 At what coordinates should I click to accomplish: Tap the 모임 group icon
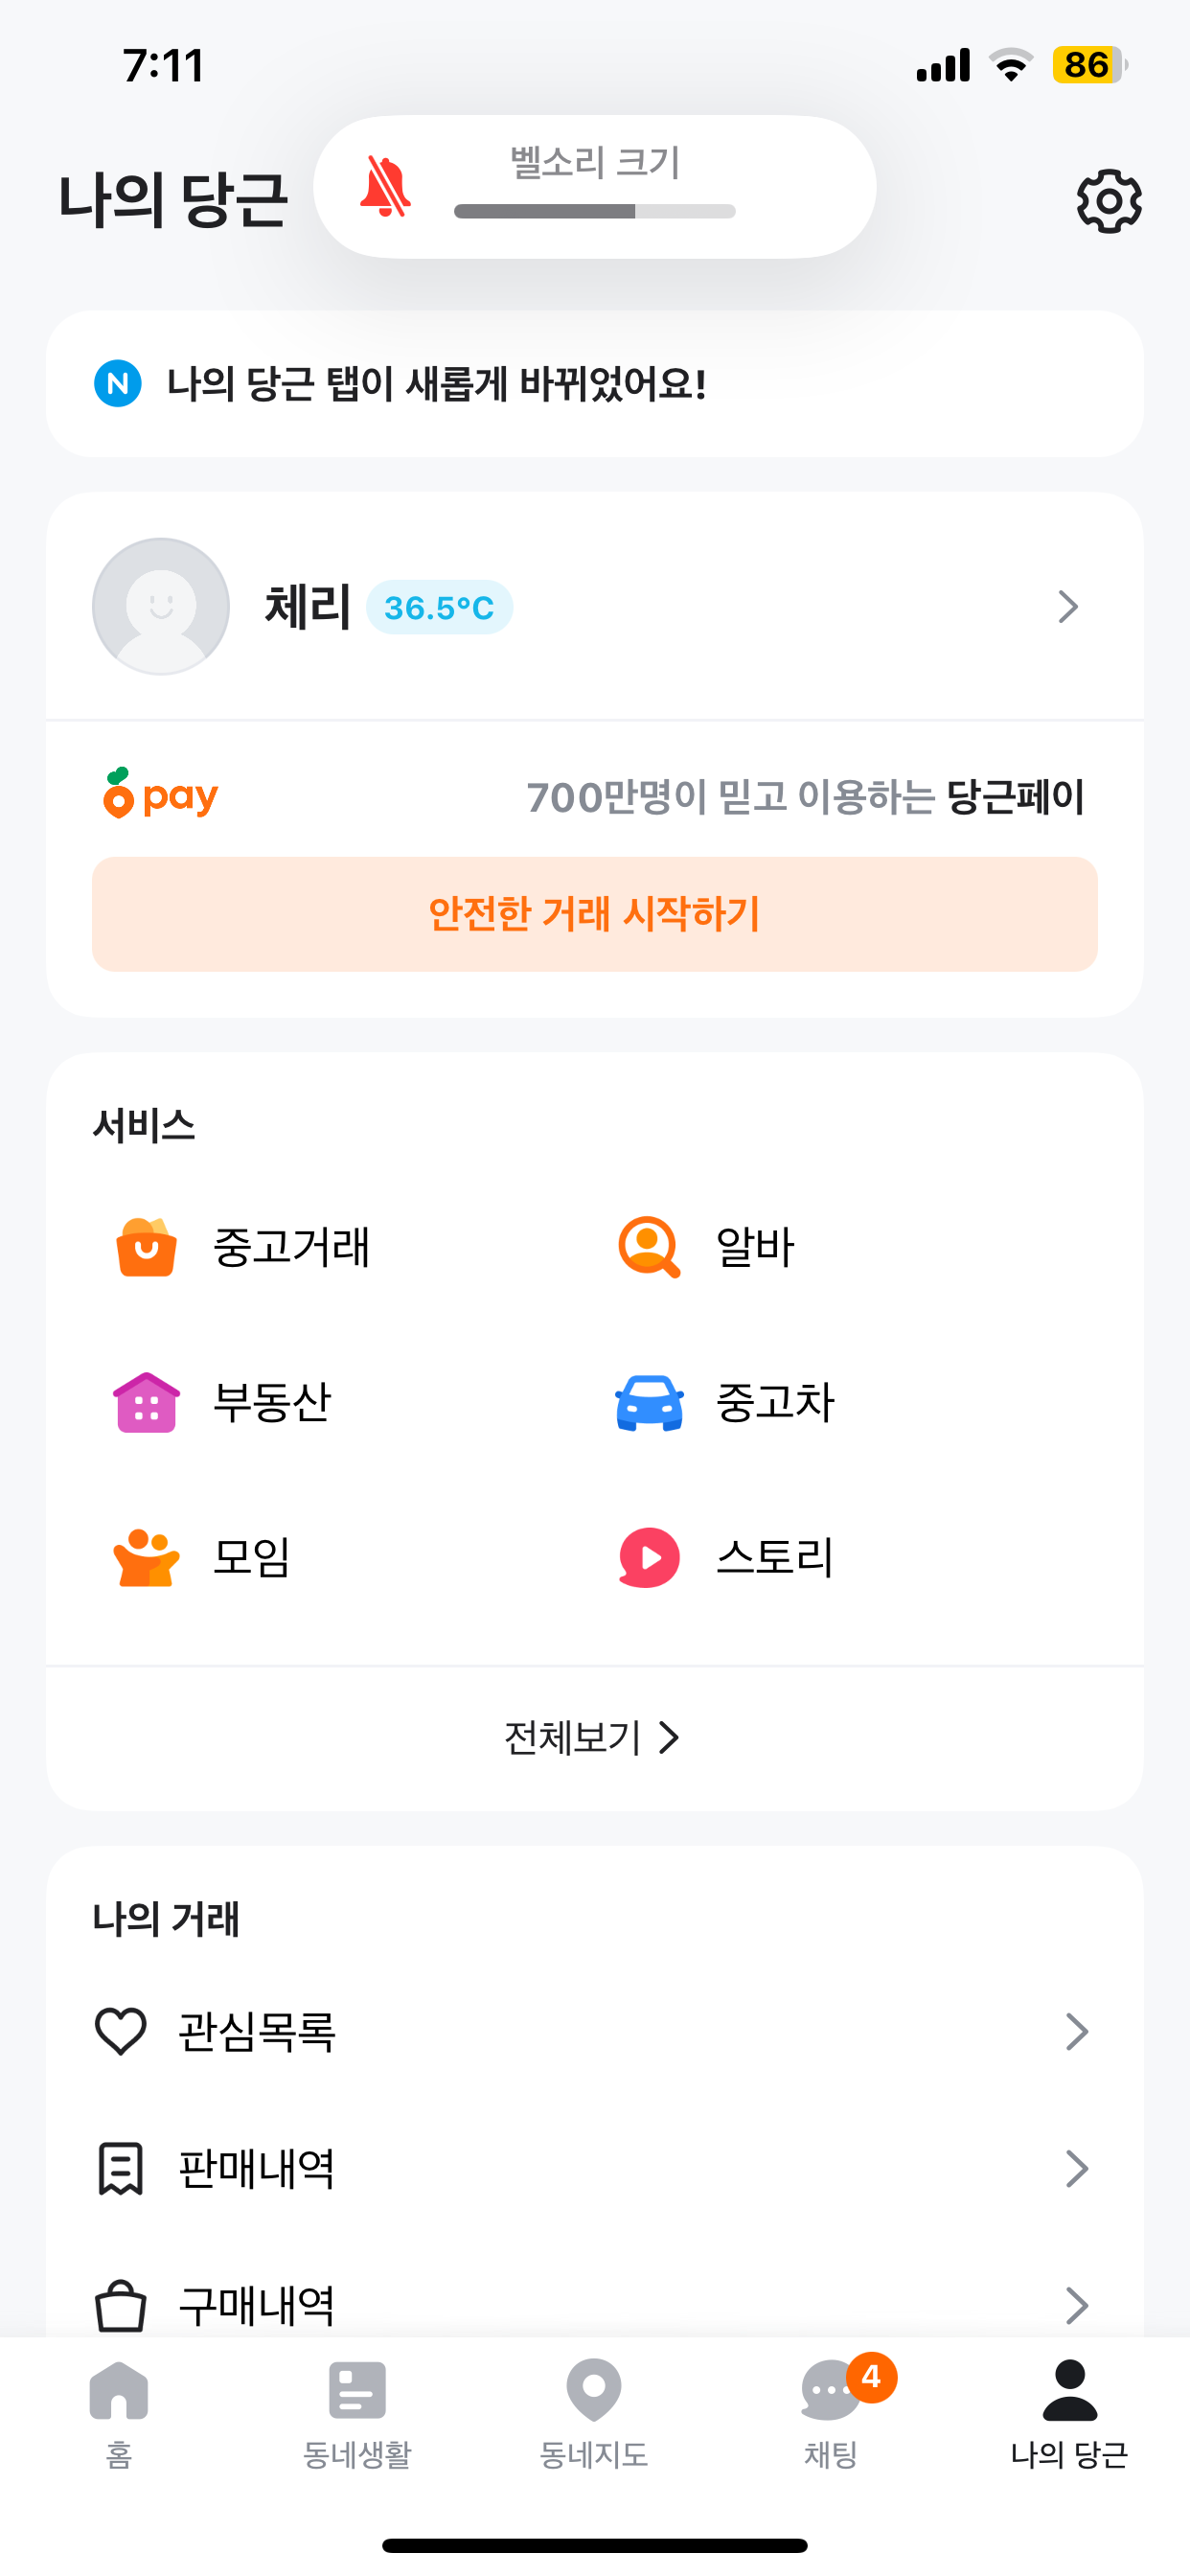[147, 1557]
